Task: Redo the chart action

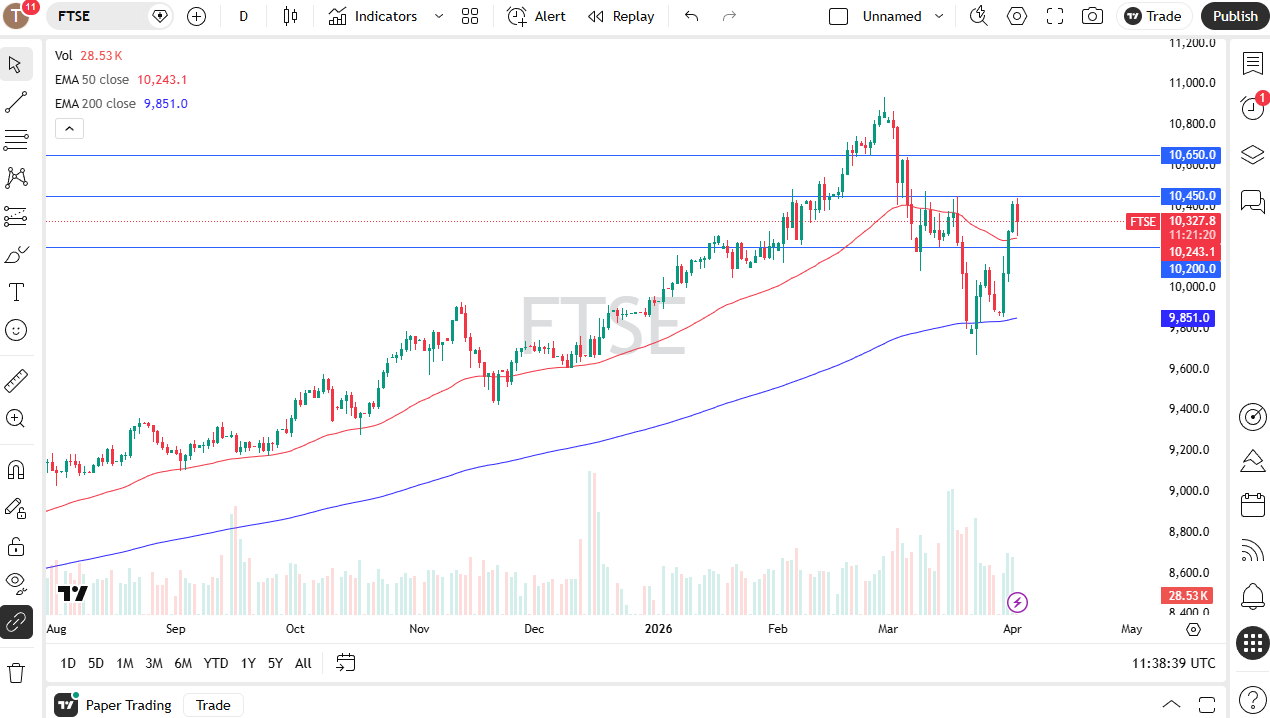Action: [x=729, y=16]
